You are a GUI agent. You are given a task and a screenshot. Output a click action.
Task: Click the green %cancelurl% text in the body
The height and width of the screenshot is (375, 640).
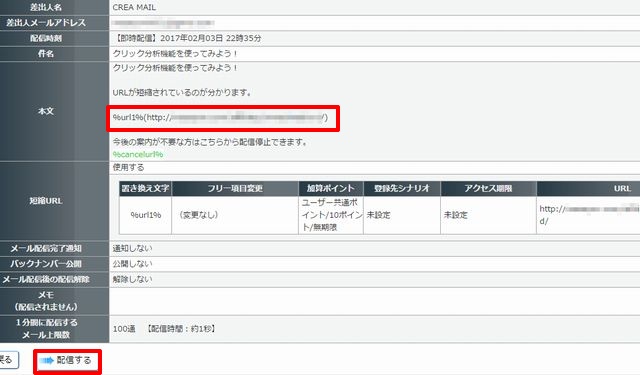coord(138,154)
